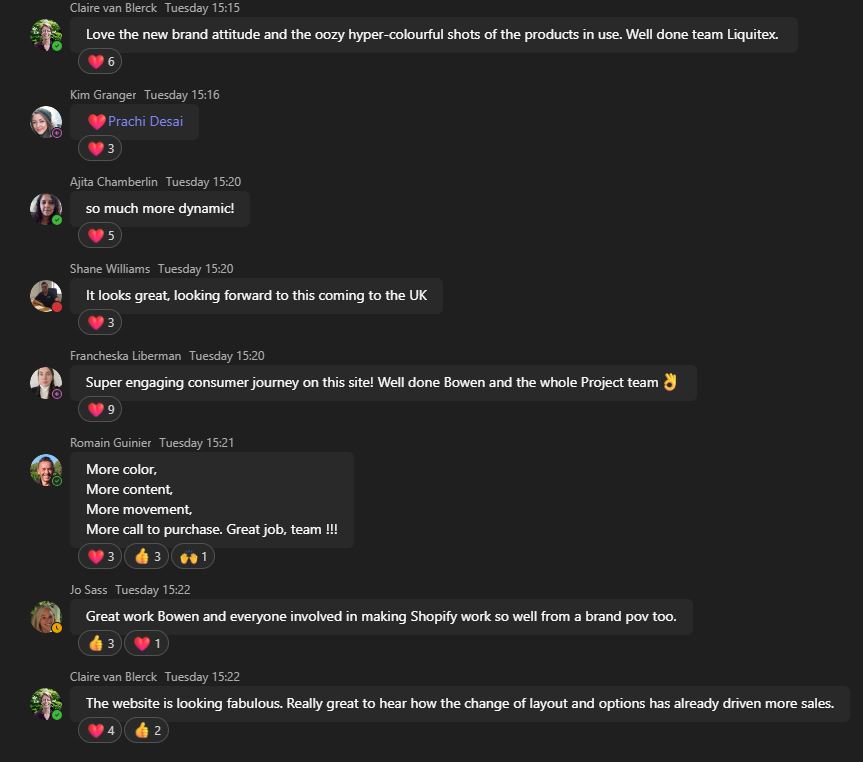The height and width of the screenshot is (762, 863).
Task: Toggle heart reaction with 9 on Francheska's message
Action: [100, 410]
